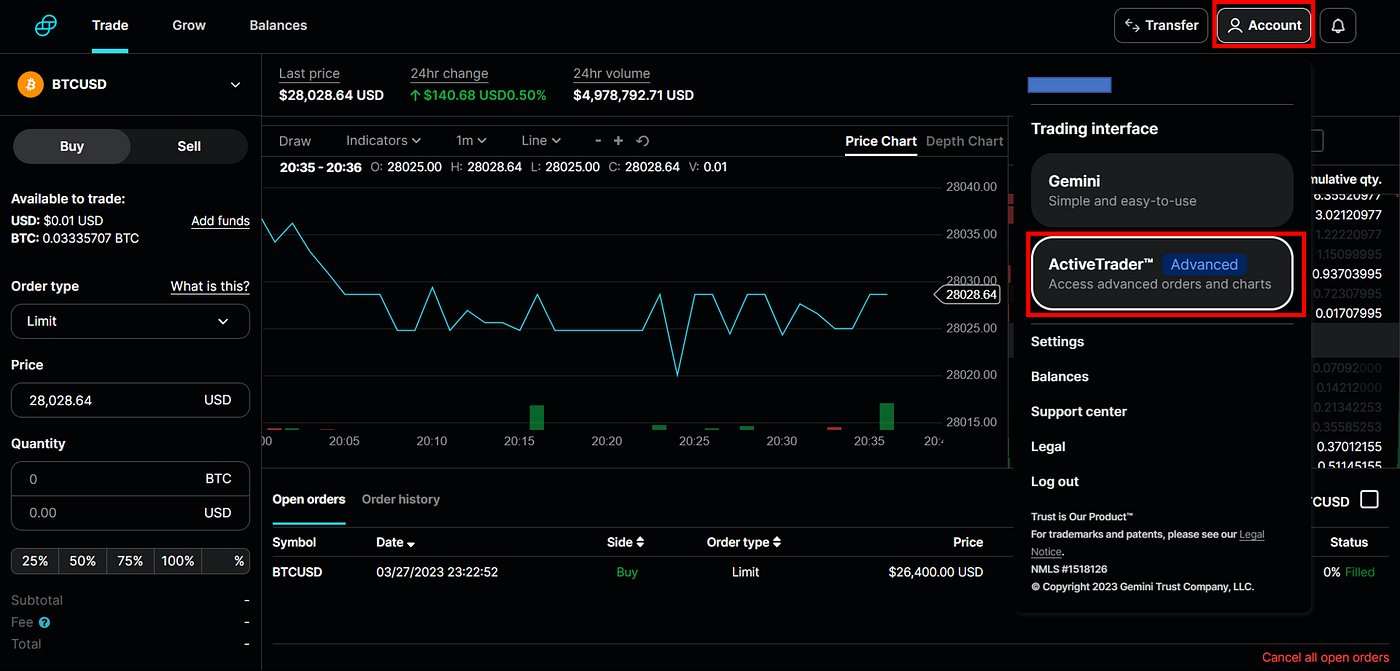Tick the BTCUSD filter checkbox
Screen dimensions: 1400x671
1369,500
